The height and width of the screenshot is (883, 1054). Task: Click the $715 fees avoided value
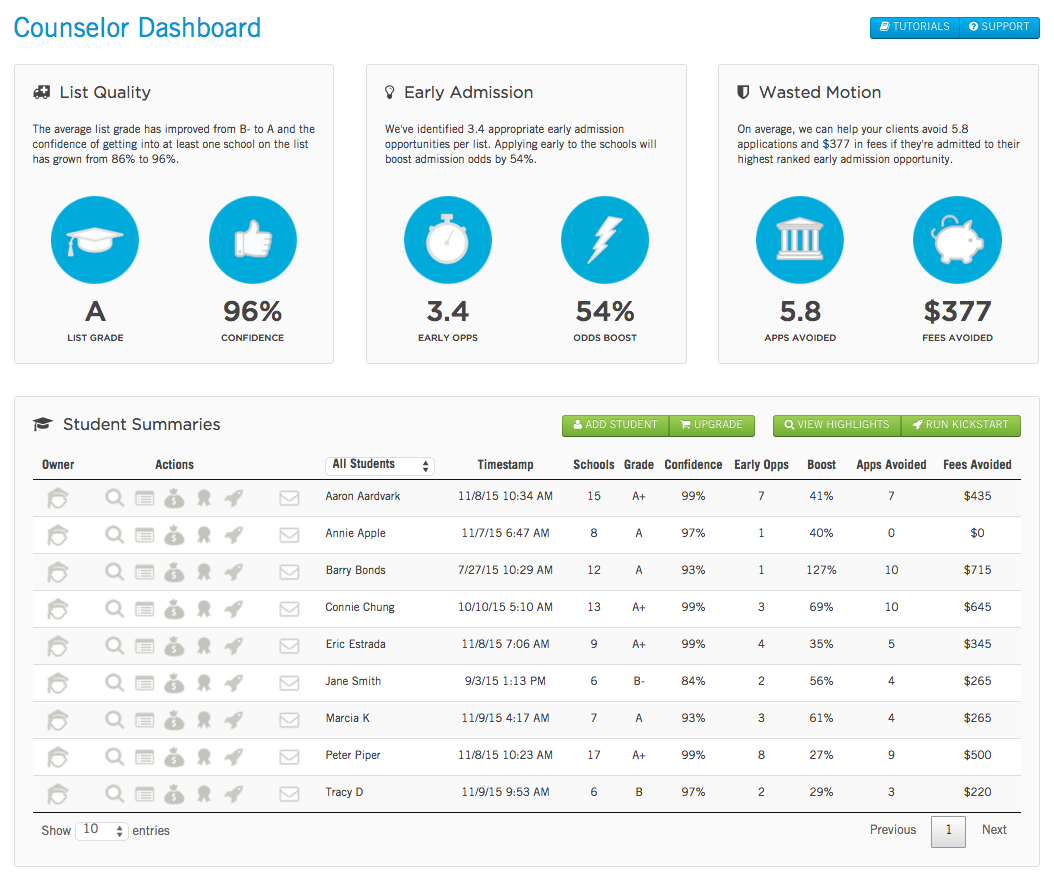977,570
